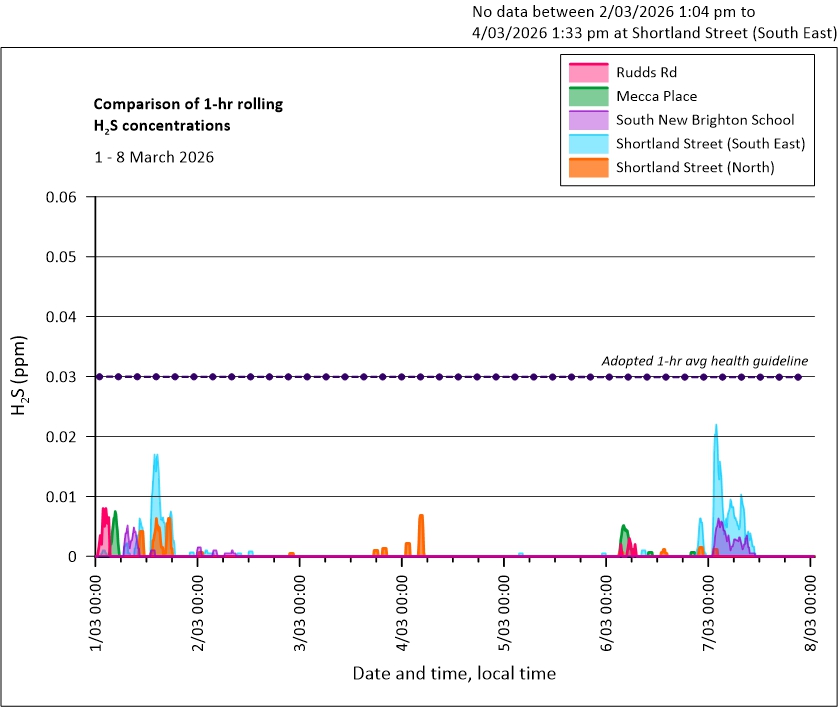The width and height of the screenshot is (839, 707).
Task: Click the tallest blue peak after 7/03
Action: 716,430
